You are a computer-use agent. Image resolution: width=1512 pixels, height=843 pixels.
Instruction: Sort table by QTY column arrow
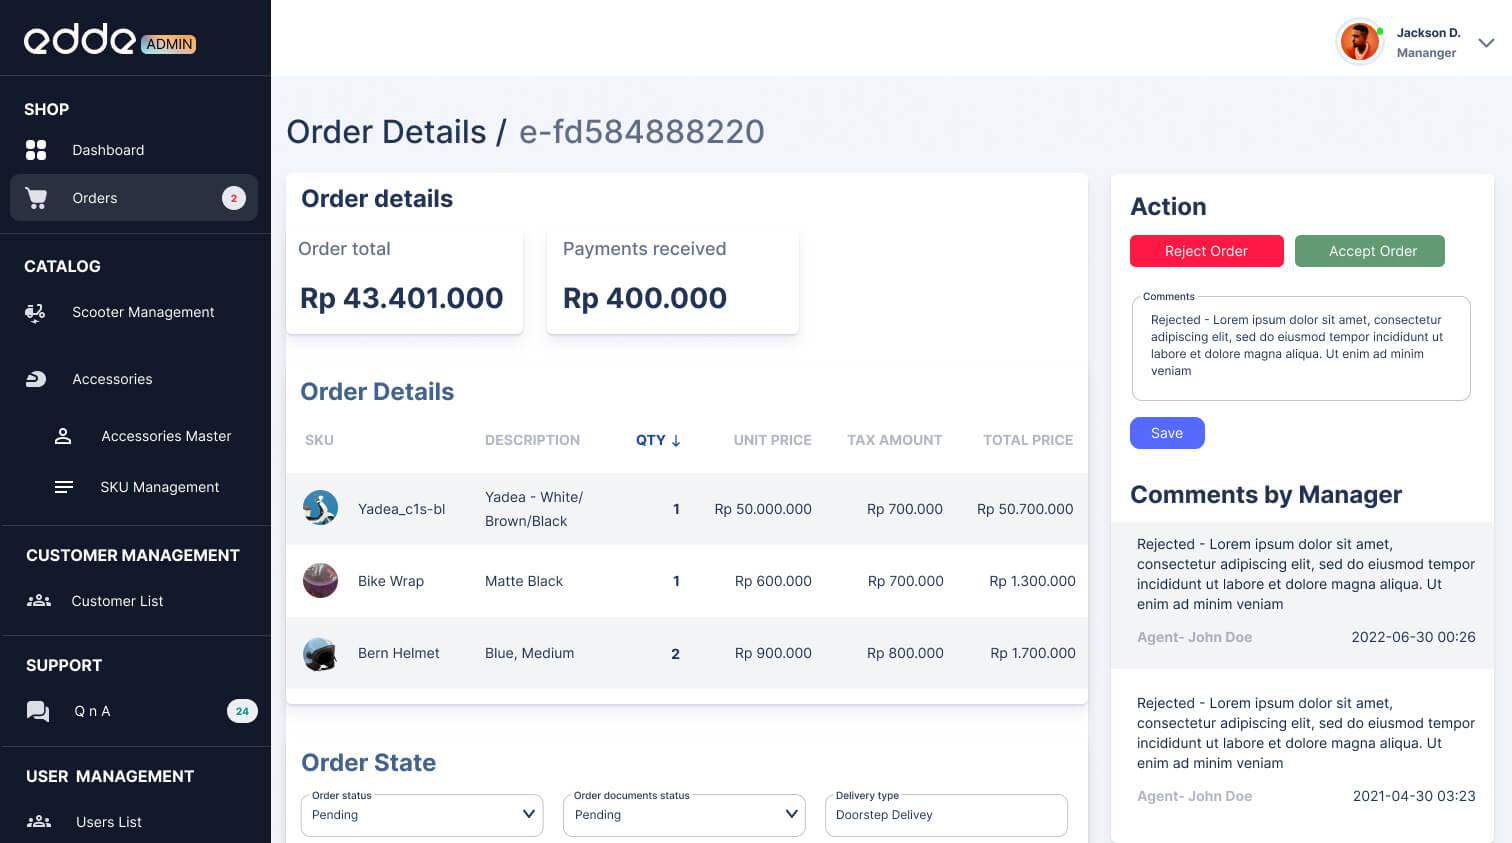coord(676,440)
